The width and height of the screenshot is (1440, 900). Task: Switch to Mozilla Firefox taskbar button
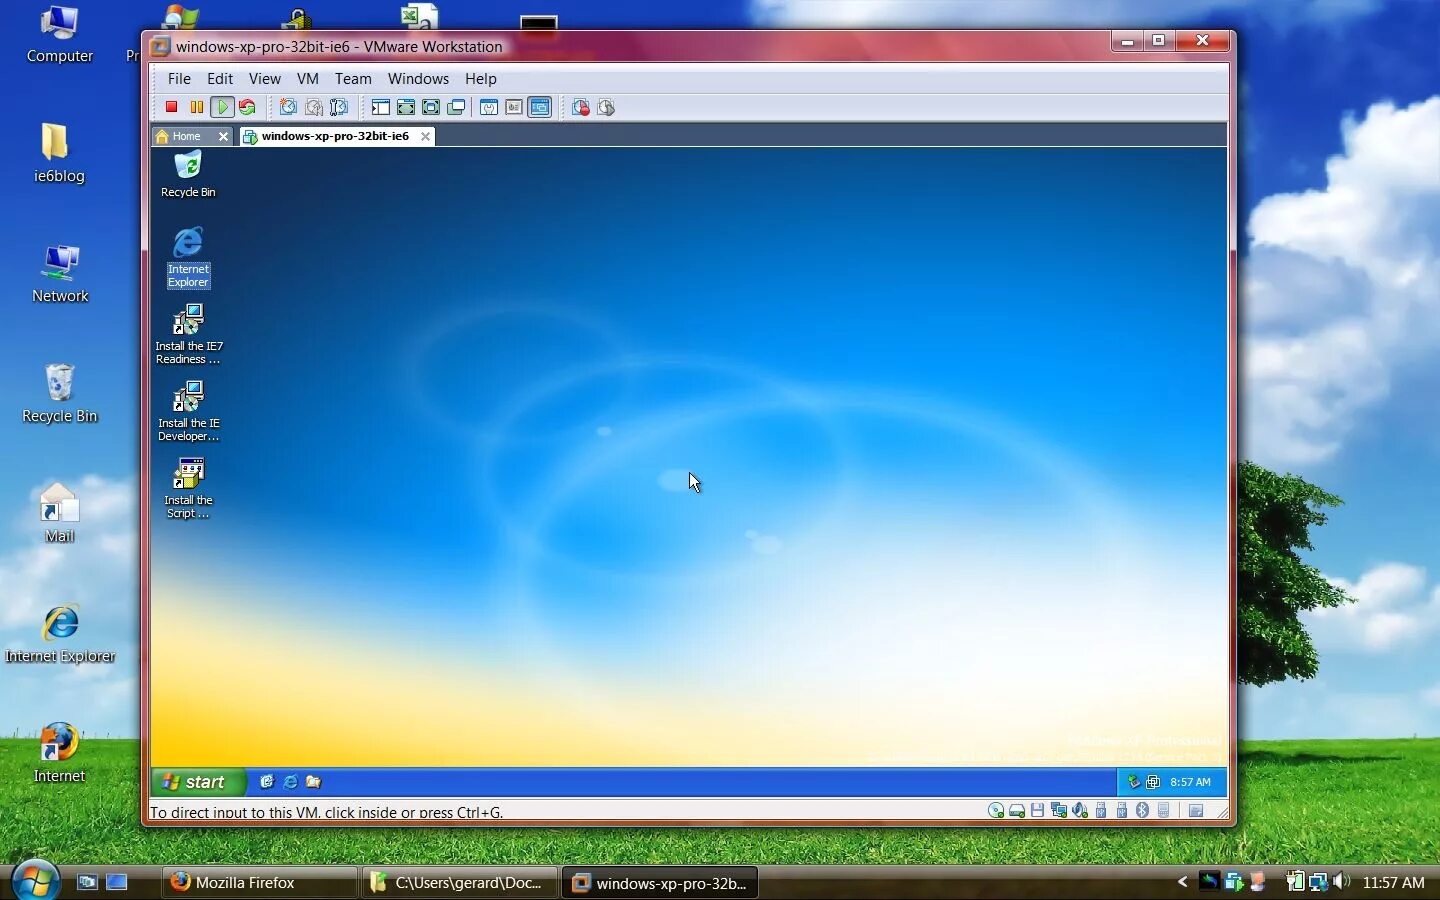pyautogui.click(x=259, y=882)
